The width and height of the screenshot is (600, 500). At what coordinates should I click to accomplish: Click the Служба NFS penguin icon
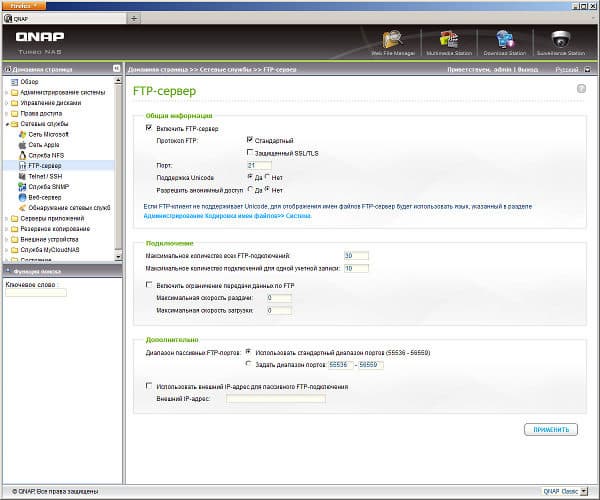point(23,155)
